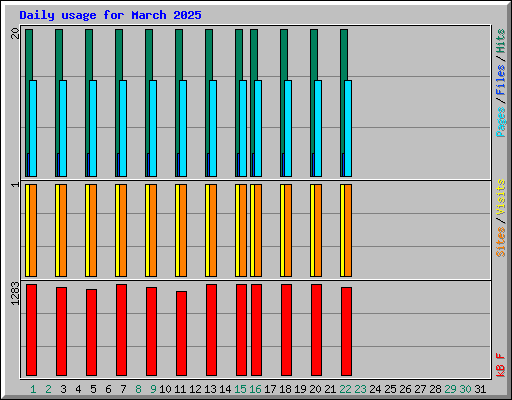Click the 'Daily usage for March 2025' title

coord(110,15)
